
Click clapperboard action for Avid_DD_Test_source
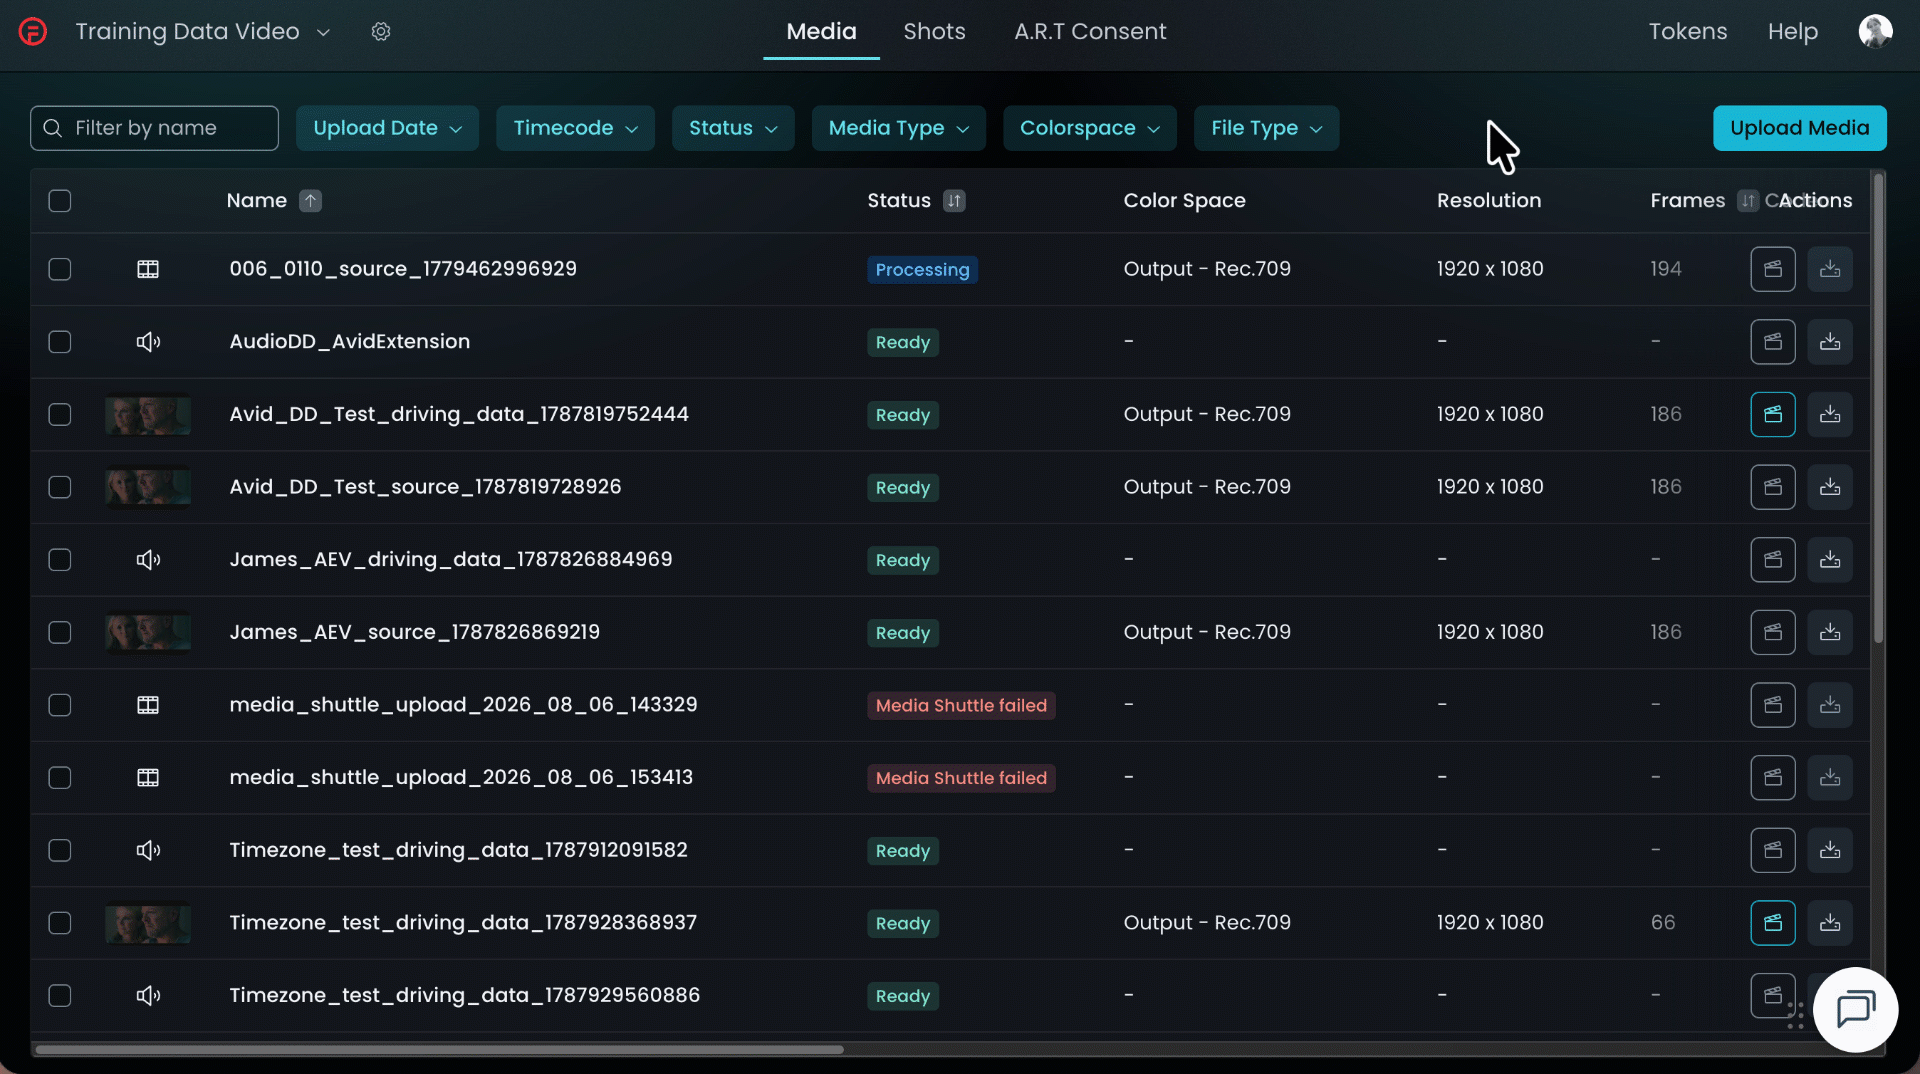pyautogui.click(x=1773, y=487)
